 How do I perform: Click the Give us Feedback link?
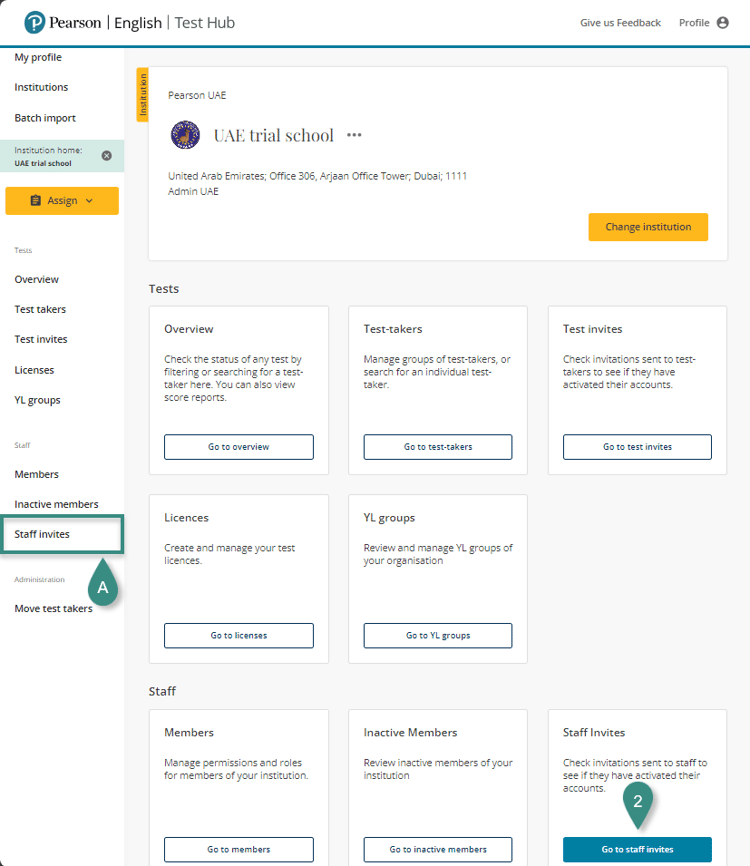pyautogui.click(x=620, y=23)
